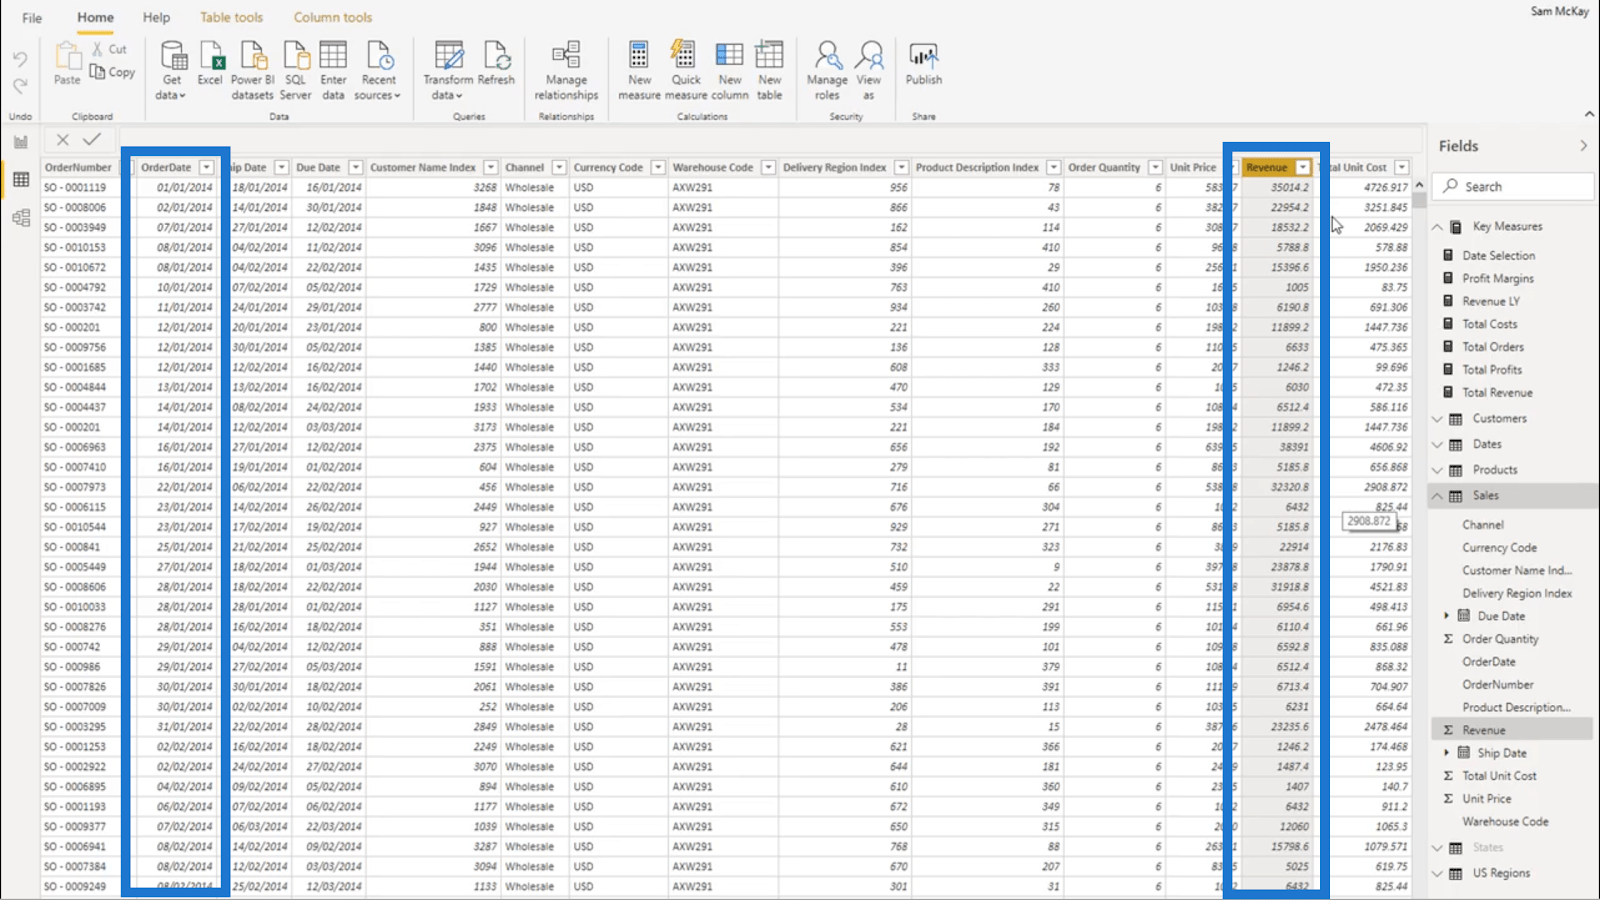
Task: Collapse the Key Measures table
Action: [x=1438, y=227]
